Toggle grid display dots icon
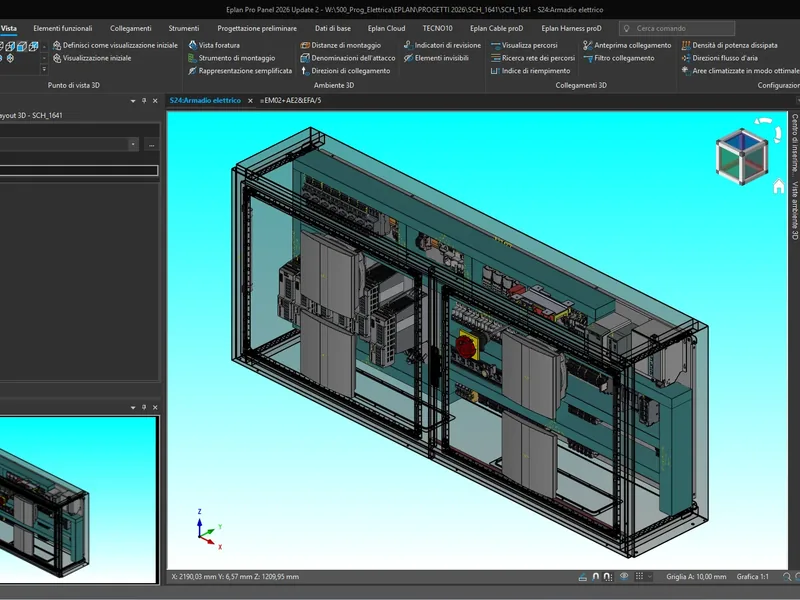The height and width of the screenshot is (600, 800). [x=639, y=577]
